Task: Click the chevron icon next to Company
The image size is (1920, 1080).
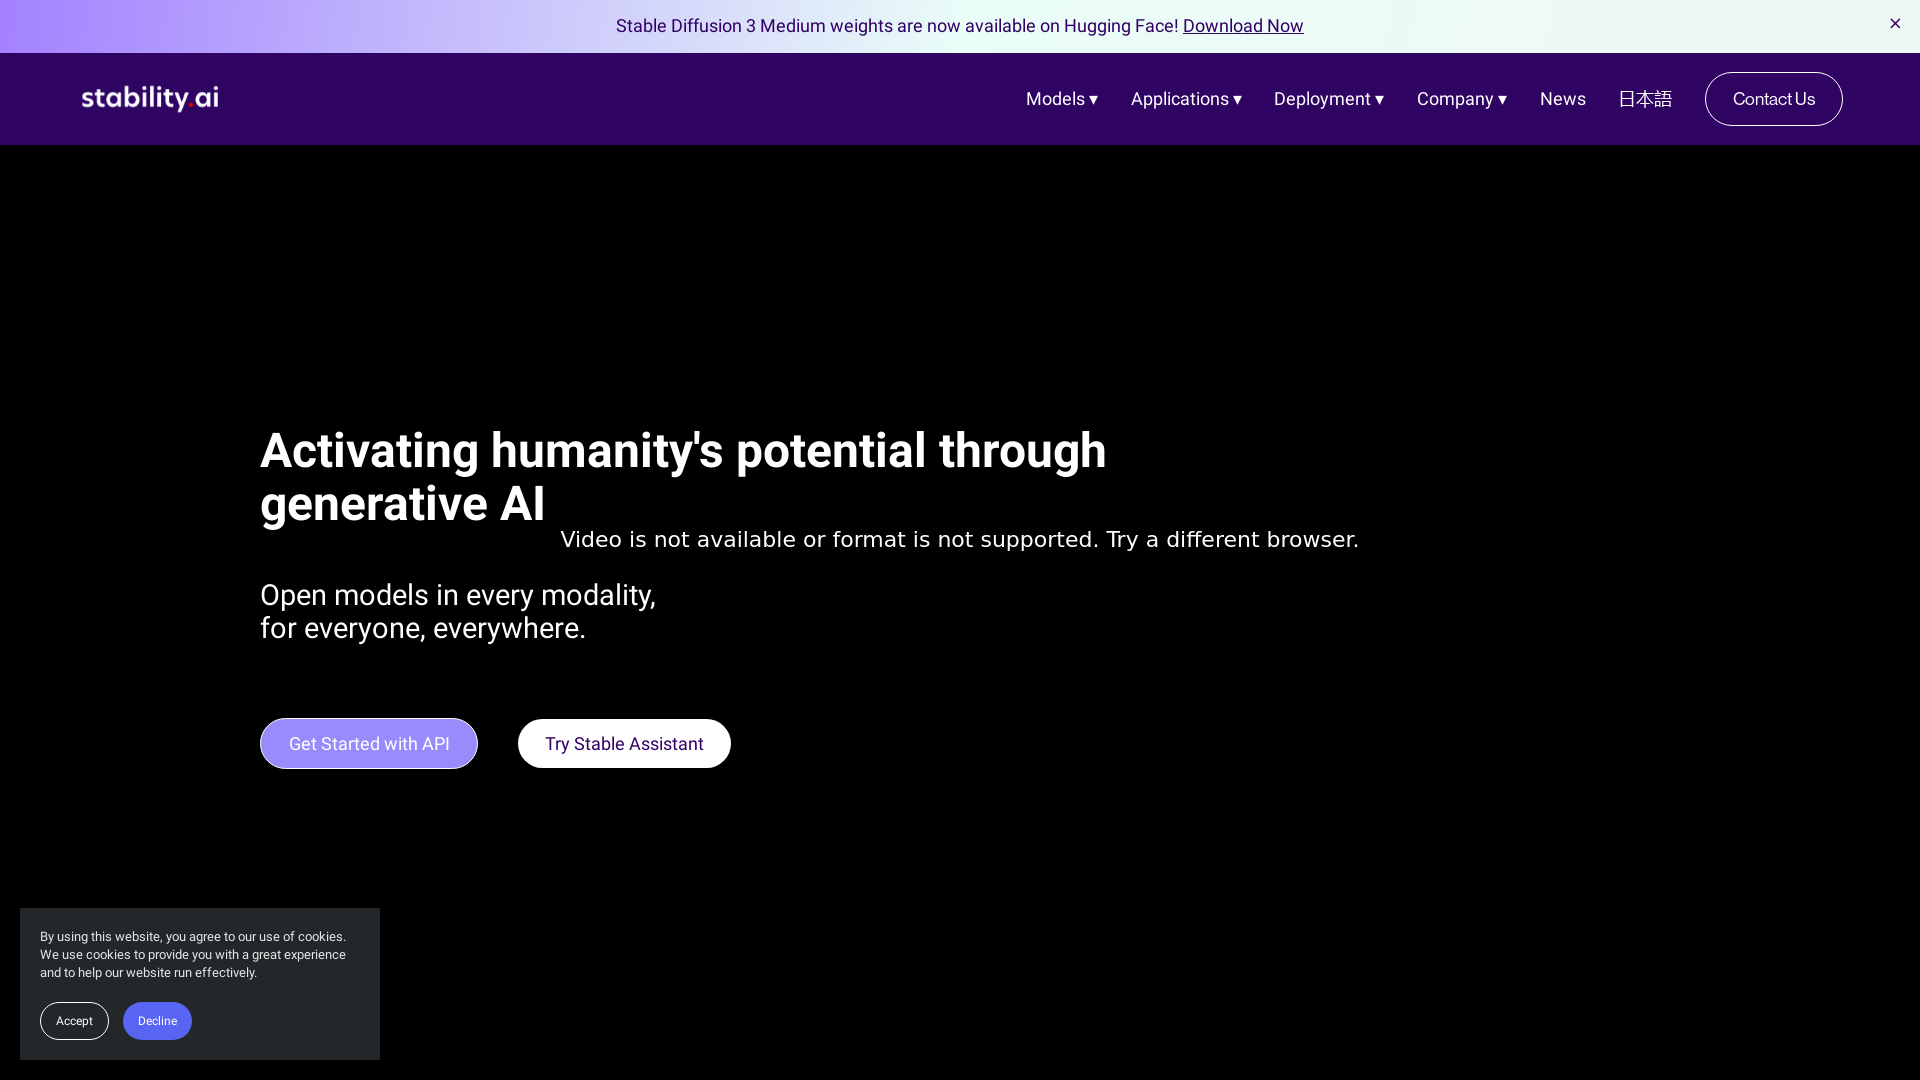Action: (1503, 99)
